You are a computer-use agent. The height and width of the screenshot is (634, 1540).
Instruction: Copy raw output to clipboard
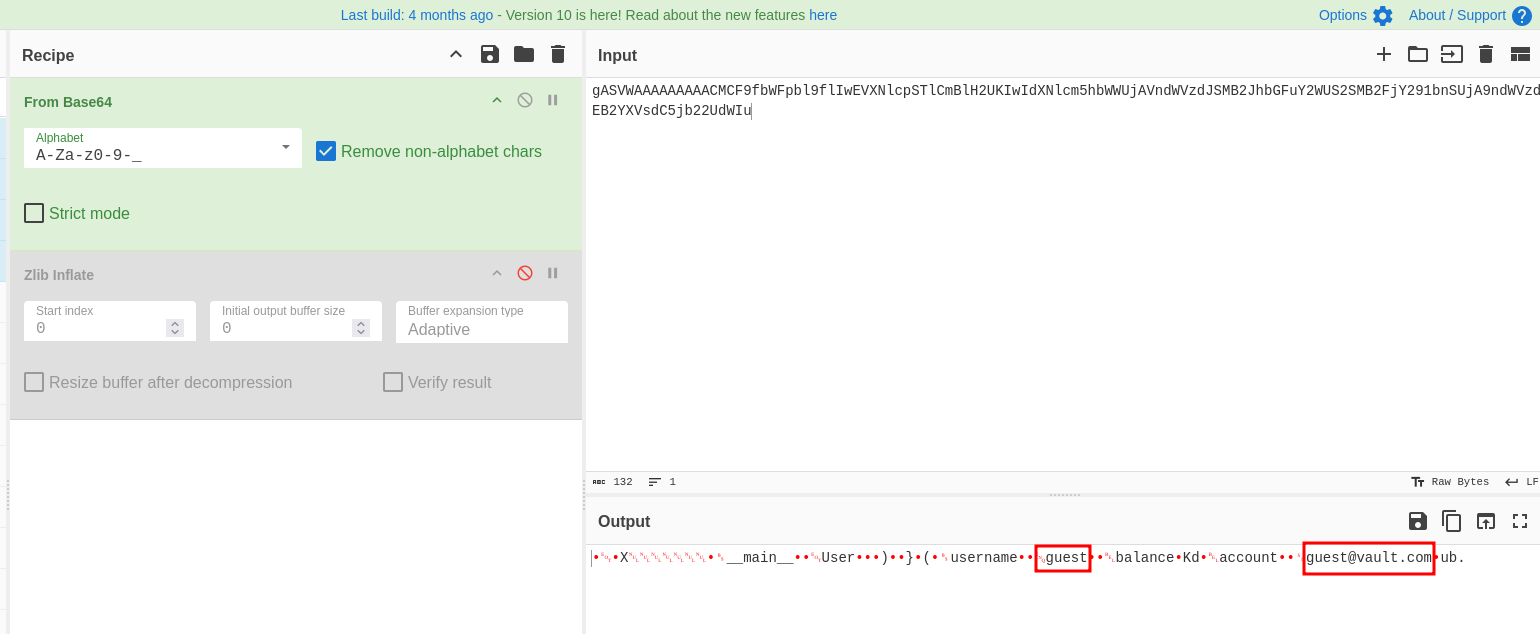pyautogui.click(x=1451, y=521)
